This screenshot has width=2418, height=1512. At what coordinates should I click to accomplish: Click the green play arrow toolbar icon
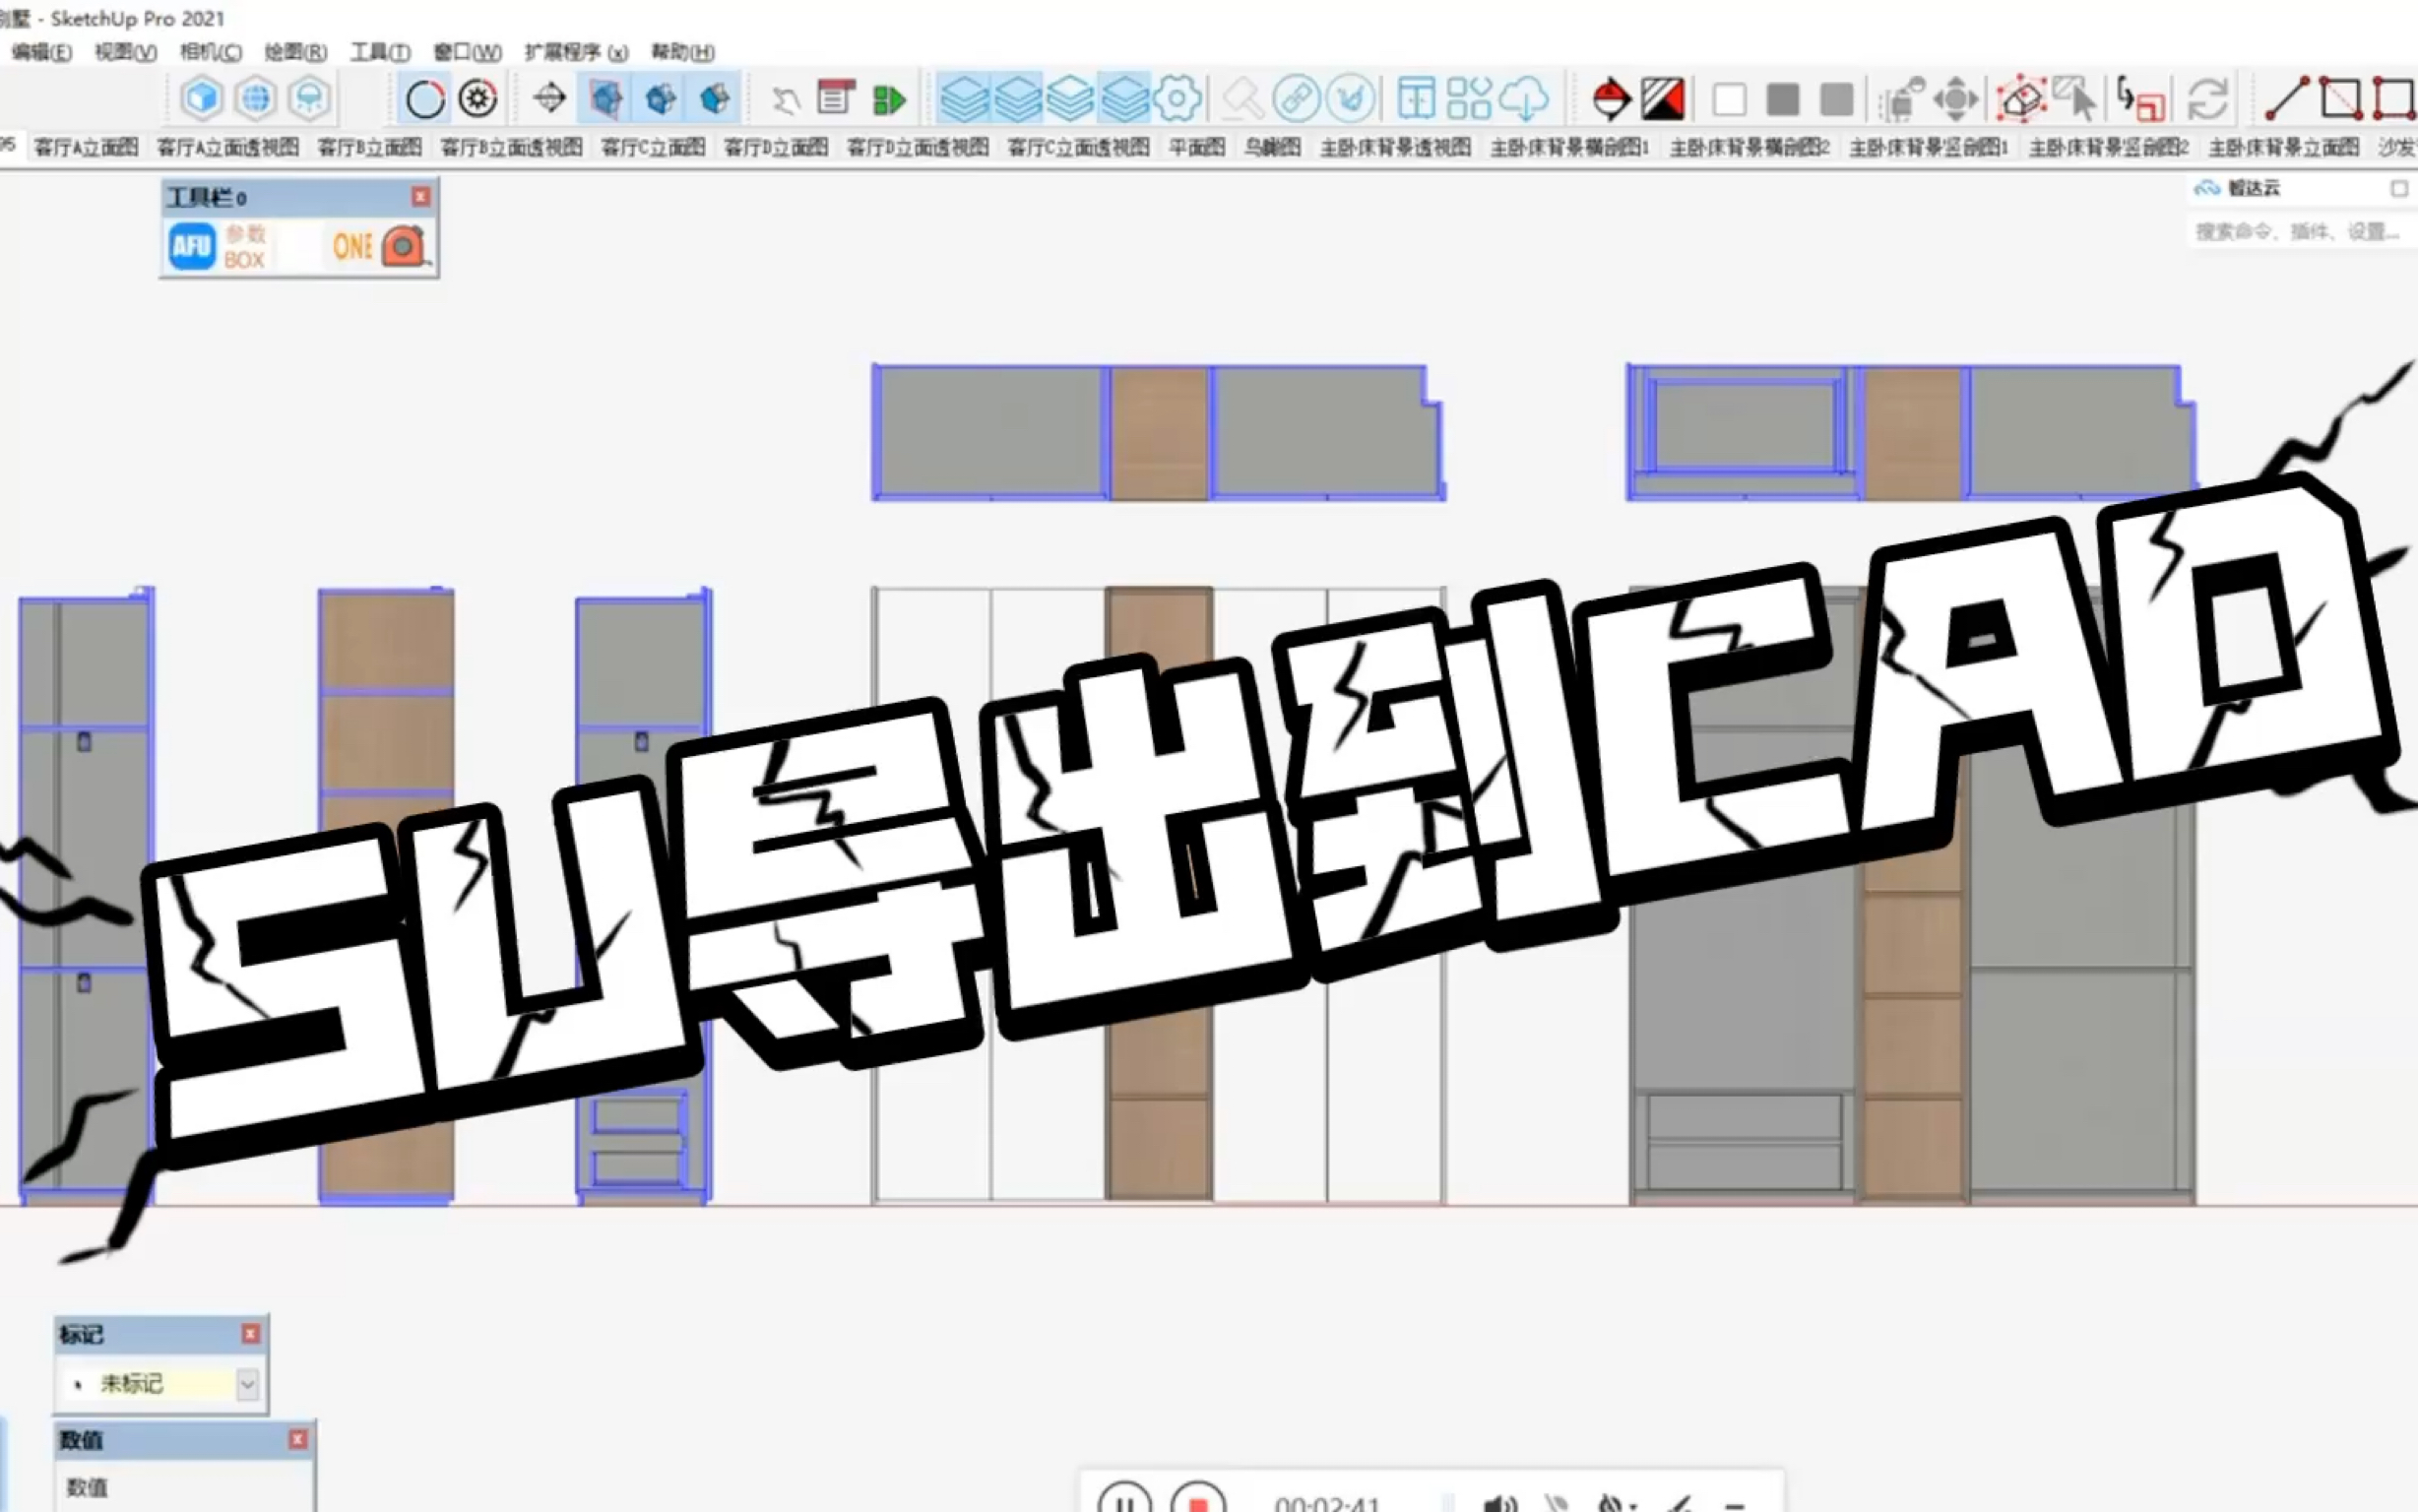[x=888, y=99]
